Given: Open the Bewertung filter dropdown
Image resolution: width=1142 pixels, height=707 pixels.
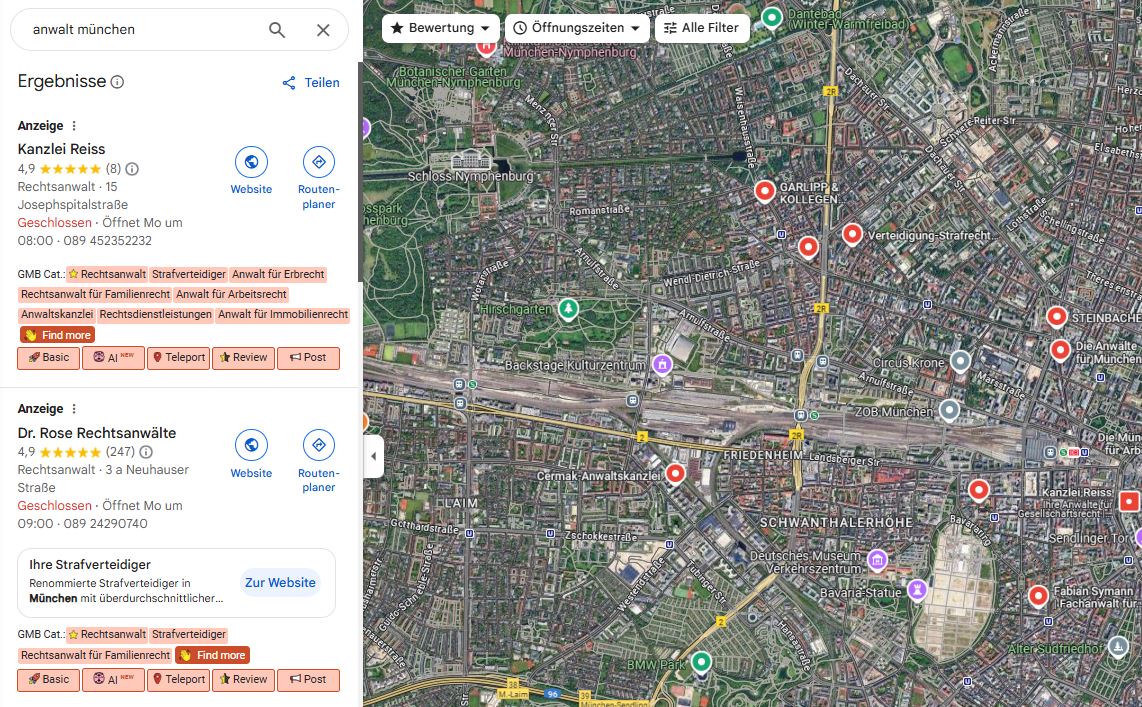Looking at the screenshot, I should (x=441, y=28).
